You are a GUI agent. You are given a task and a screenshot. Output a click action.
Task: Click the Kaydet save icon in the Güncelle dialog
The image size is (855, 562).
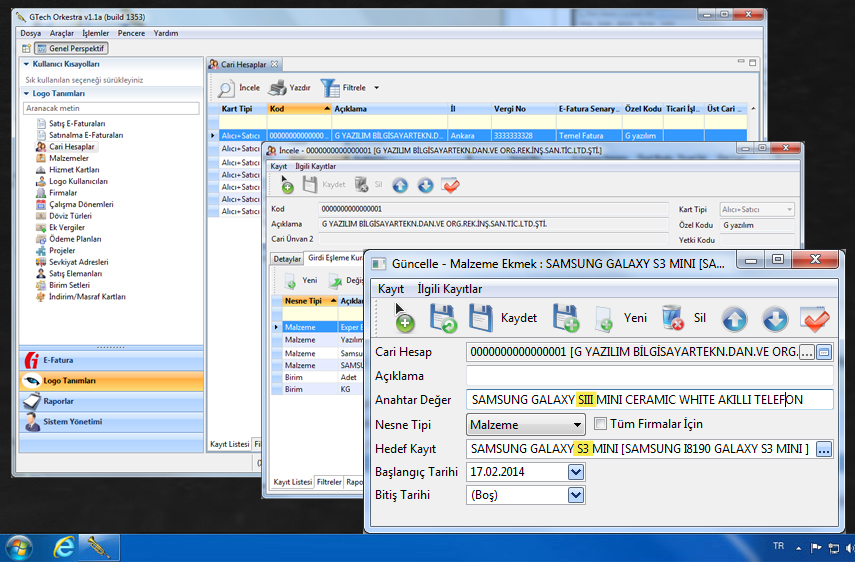(x=480, y=318)
